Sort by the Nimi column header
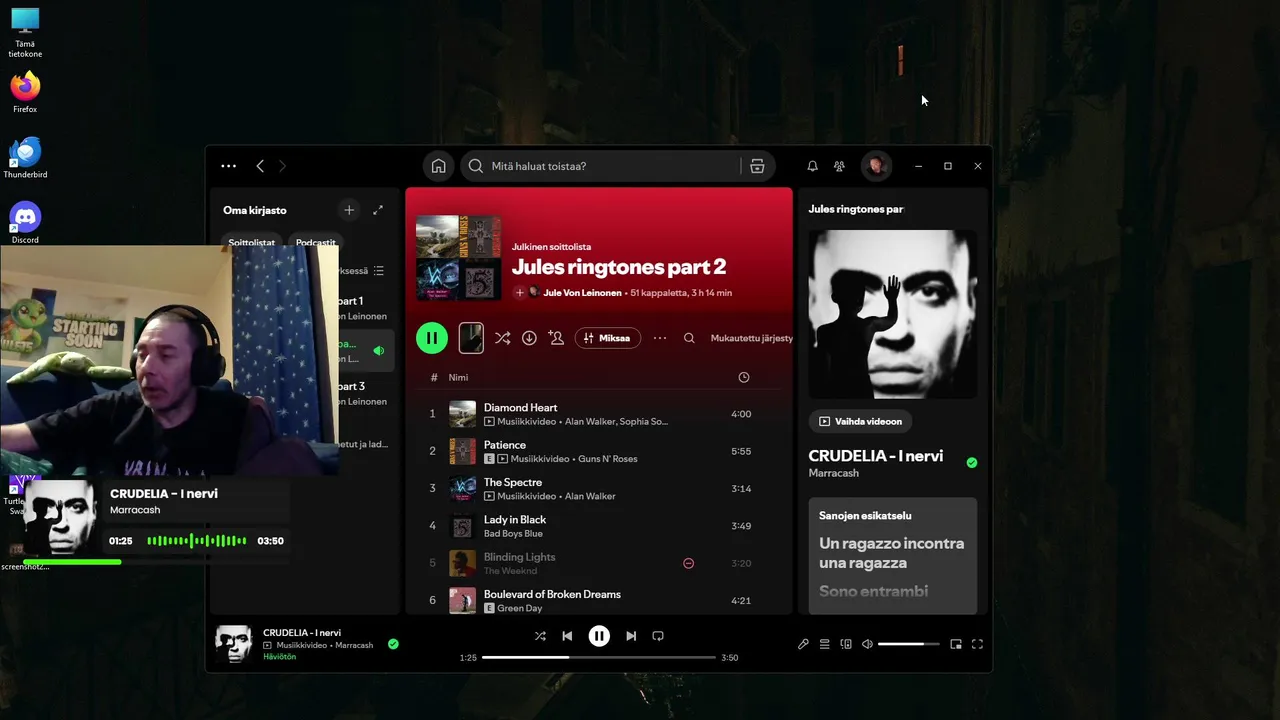 tap(458, 377)
